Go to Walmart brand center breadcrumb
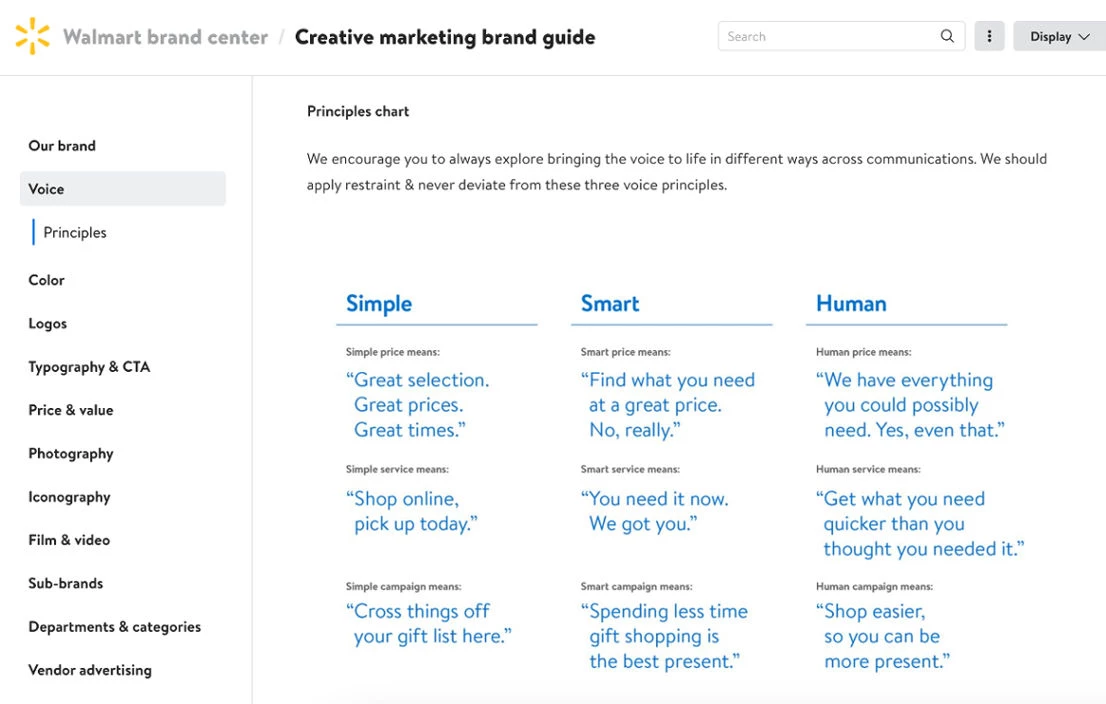The height and width of the screenshot is (704, 1106). (x=166, y=37)
